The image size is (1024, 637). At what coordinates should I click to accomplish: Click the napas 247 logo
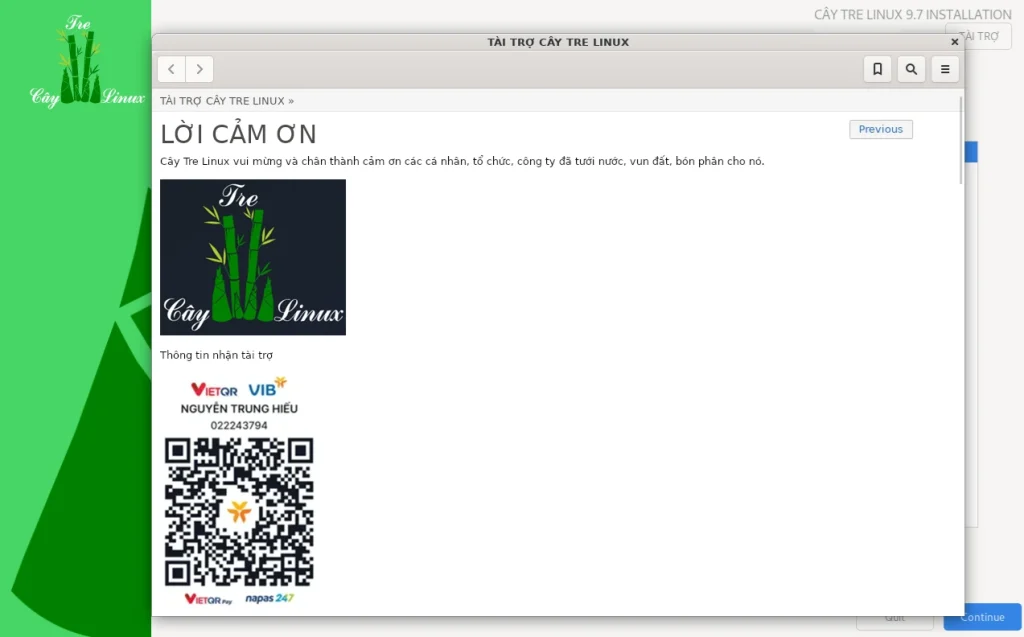click(x=270, y=598)
